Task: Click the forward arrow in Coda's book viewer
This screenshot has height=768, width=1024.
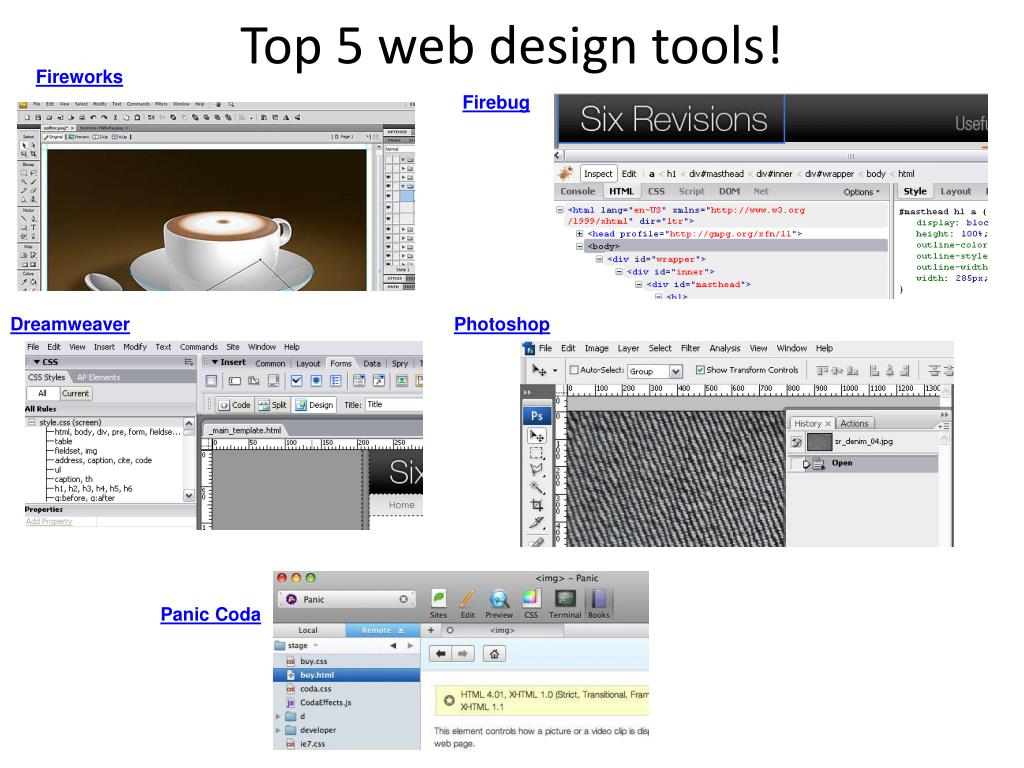Action: 462,654
